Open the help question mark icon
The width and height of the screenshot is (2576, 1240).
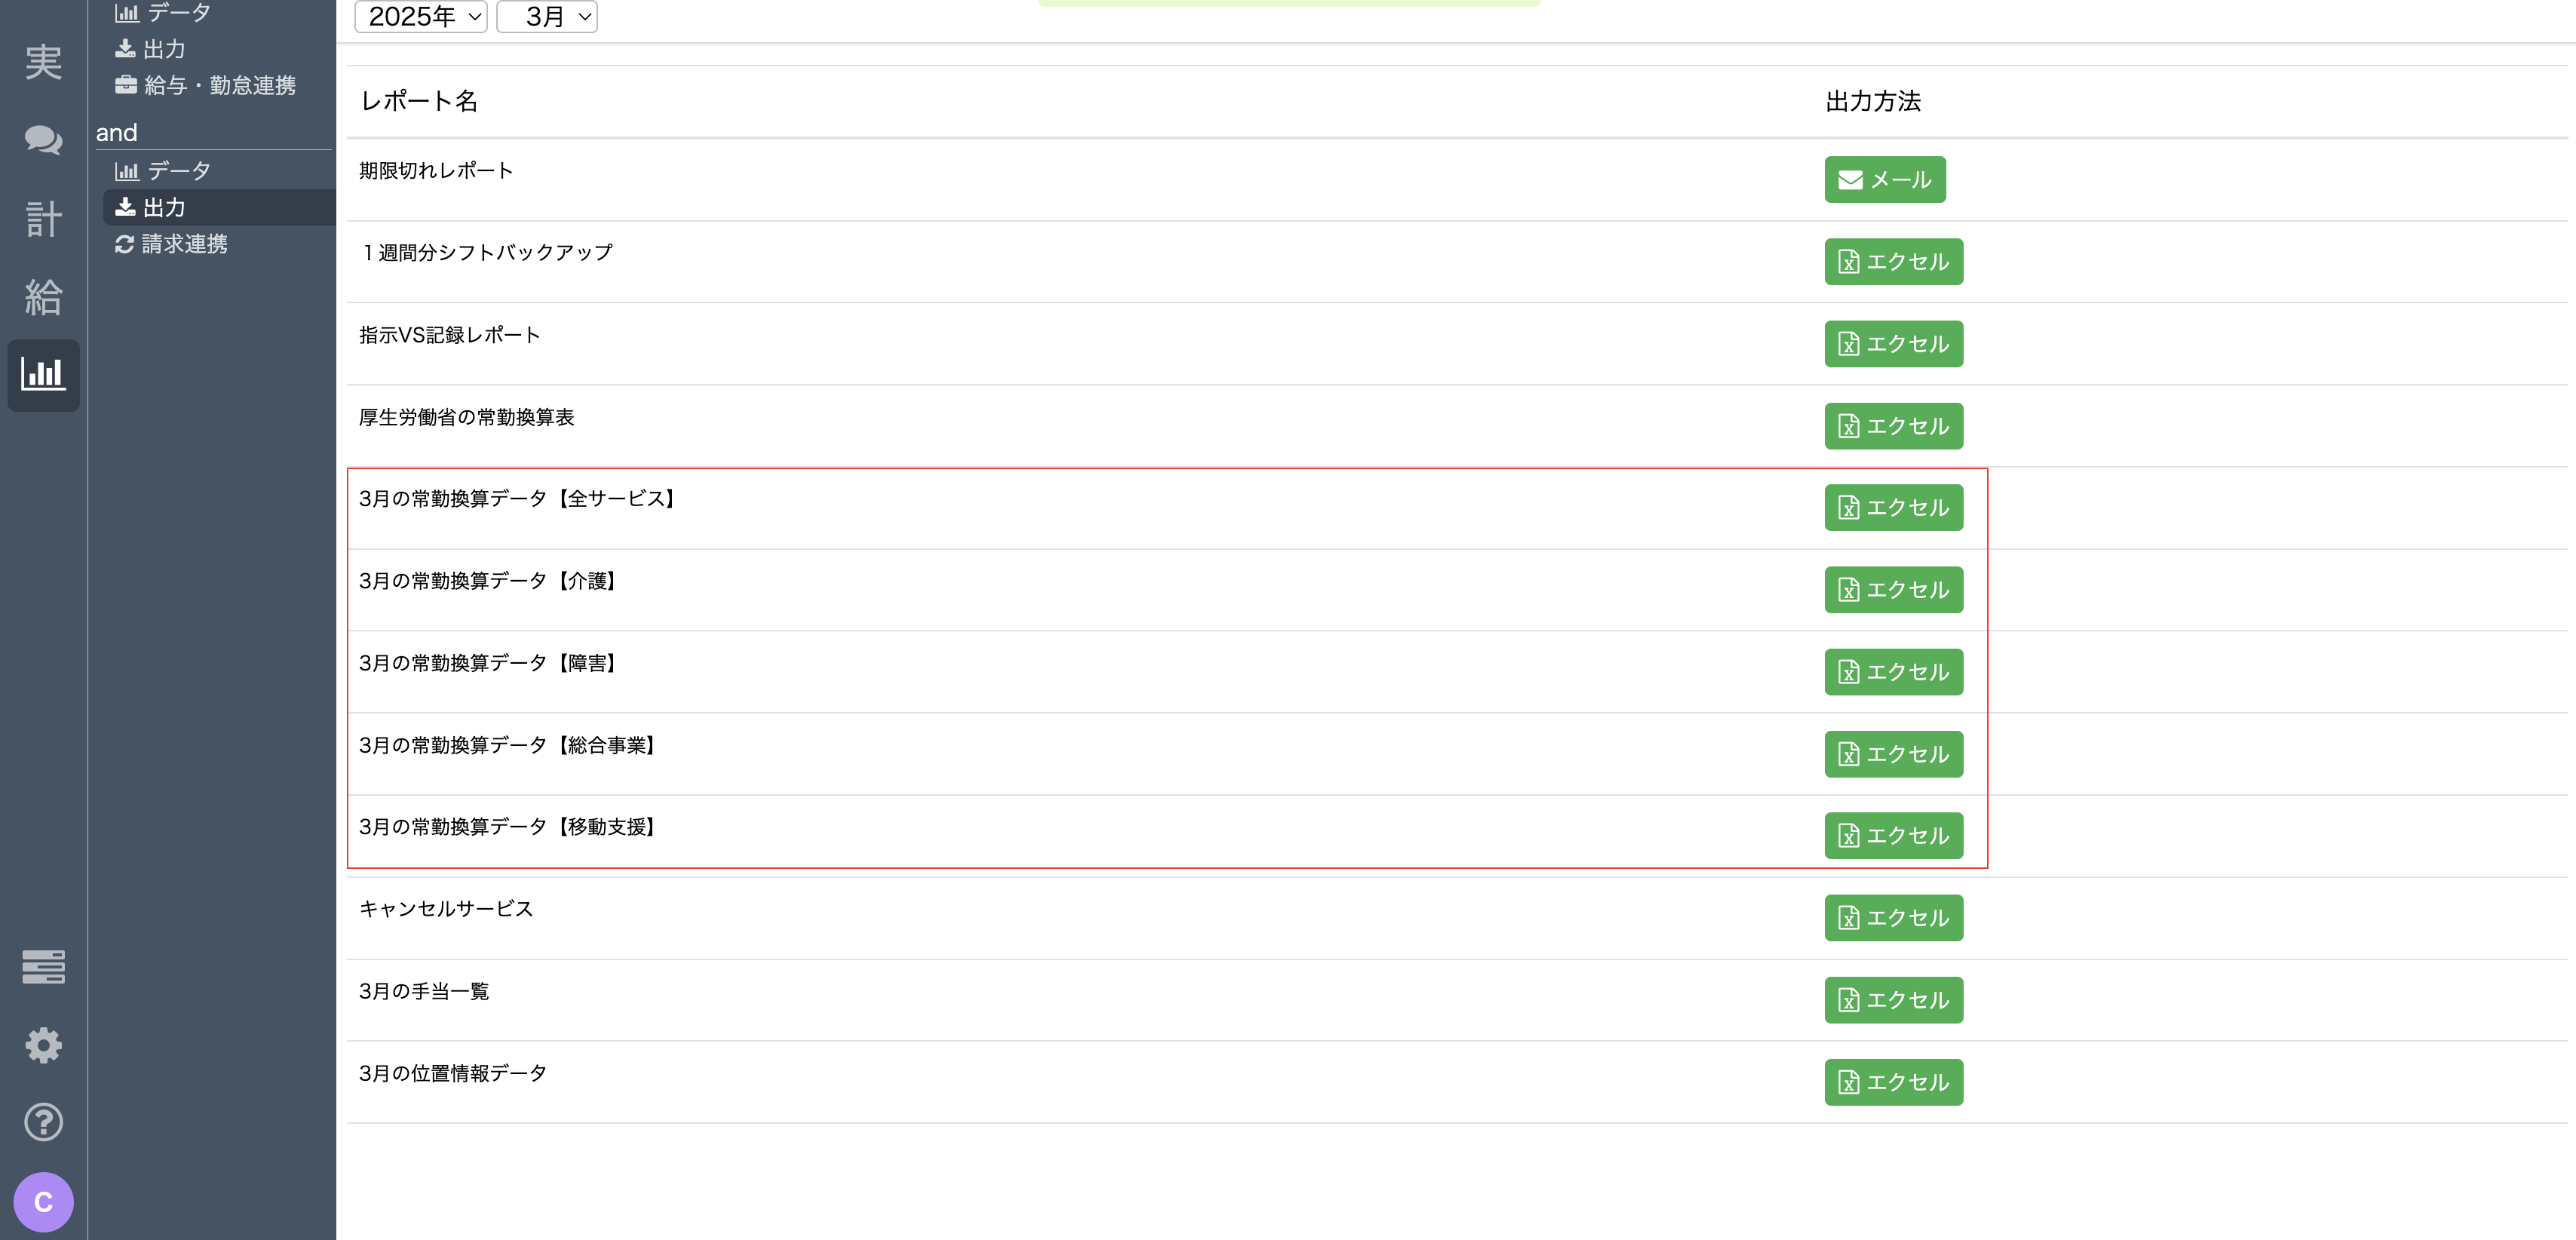pos(43,1122)
